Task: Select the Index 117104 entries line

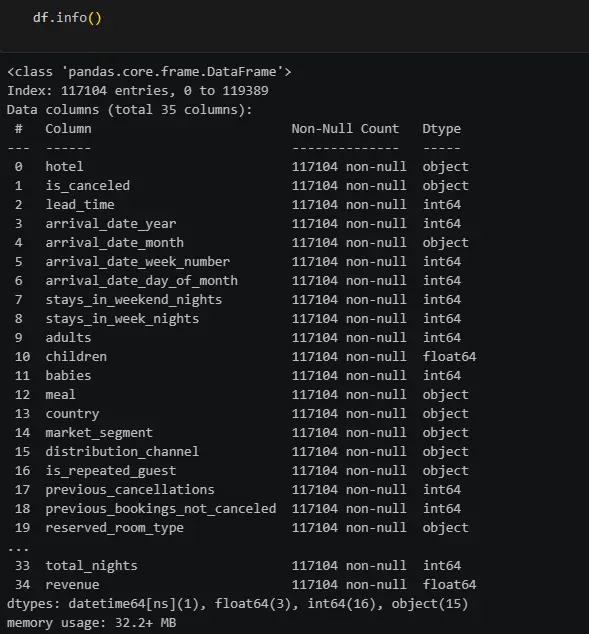Action: [x=138, y=91]
